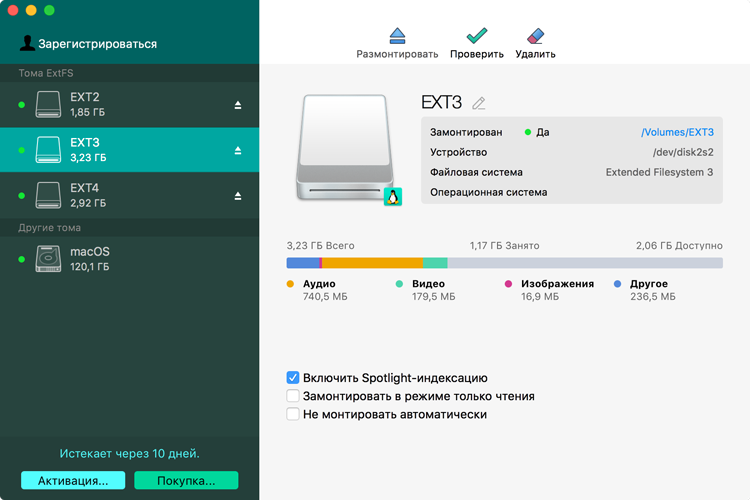Check Не монтировать автоматически option
This screenshot has width=750, height=500.
pos(293,414)
